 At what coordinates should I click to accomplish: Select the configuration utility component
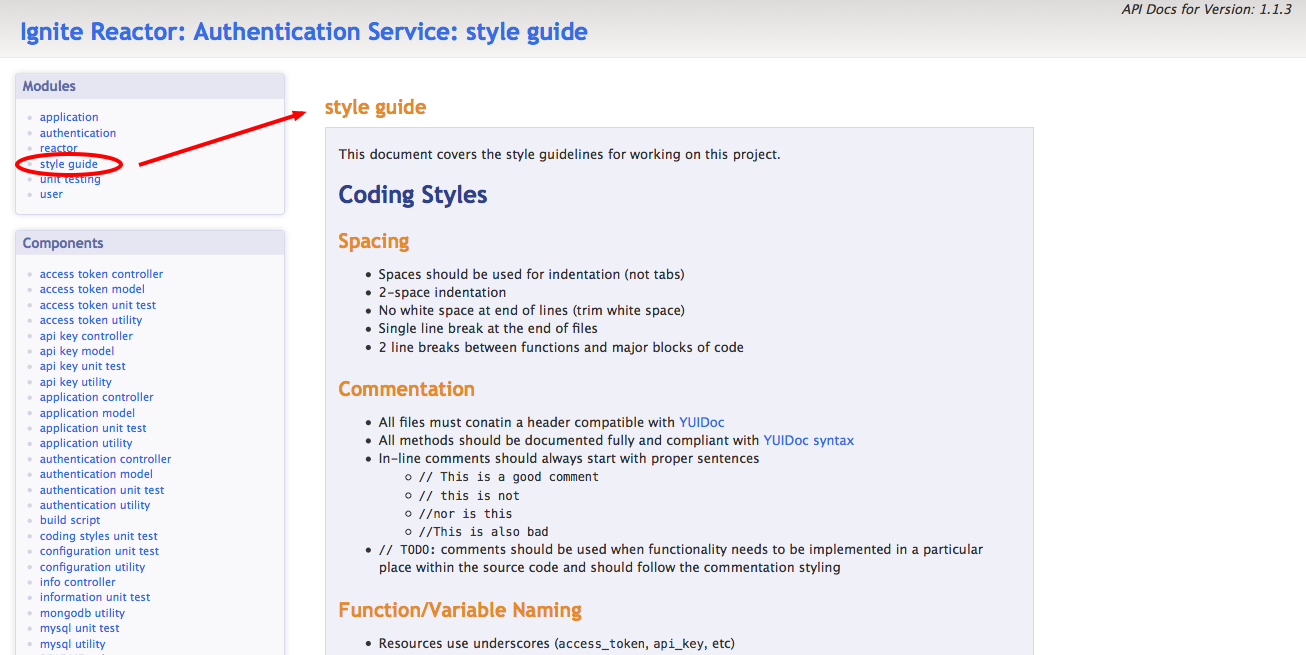92,566
